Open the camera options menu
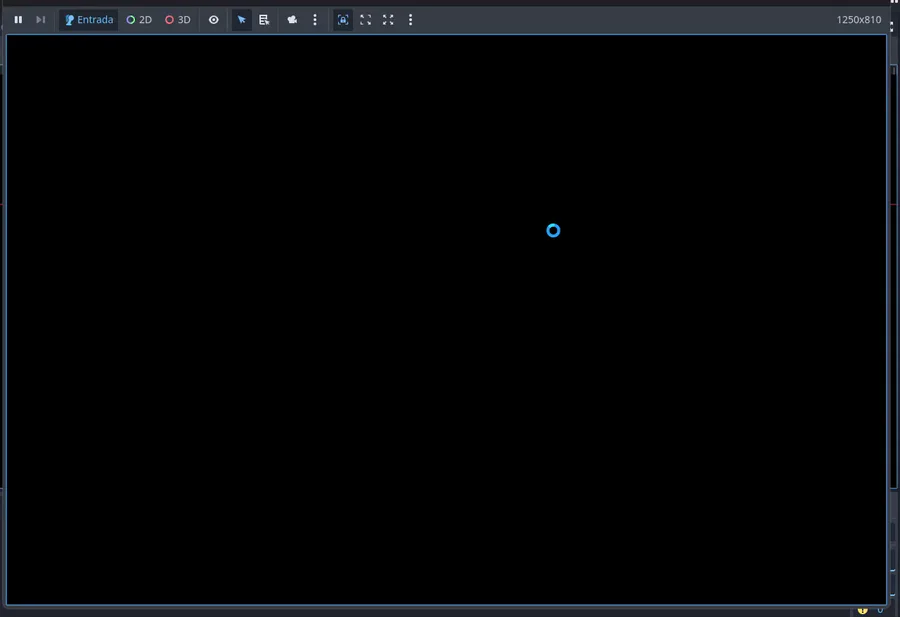The width and height of the screenshot is (900, 617). pos(315,20)
